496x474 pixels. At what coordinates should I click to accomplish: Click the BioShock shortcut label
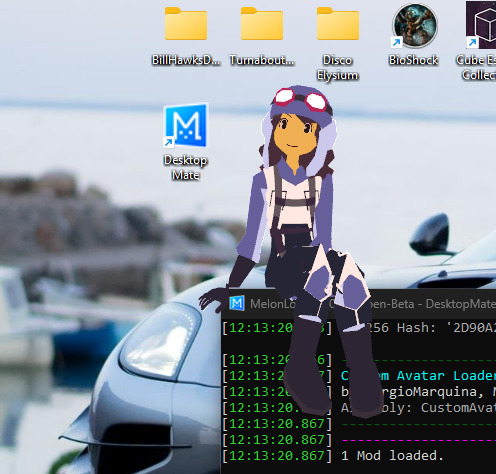[x=413, y=60]
